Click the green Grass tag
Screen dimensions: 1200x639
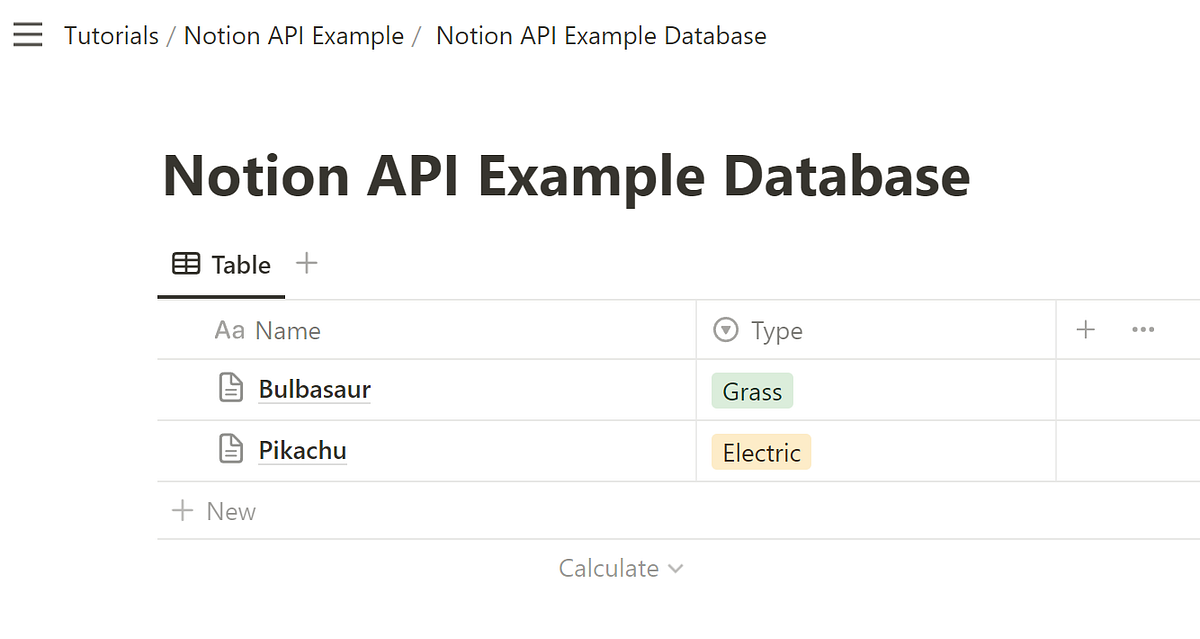click(x=752, y=392)
